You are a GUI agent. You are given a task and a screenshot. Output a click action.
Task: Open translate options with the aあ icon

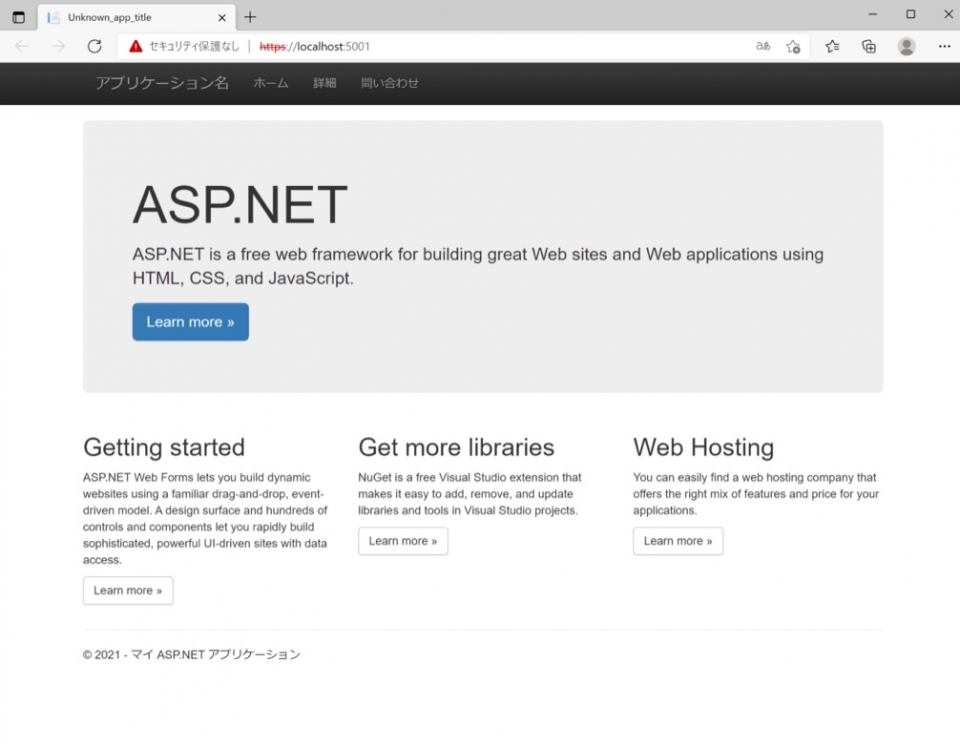click(x=762, y=46)
